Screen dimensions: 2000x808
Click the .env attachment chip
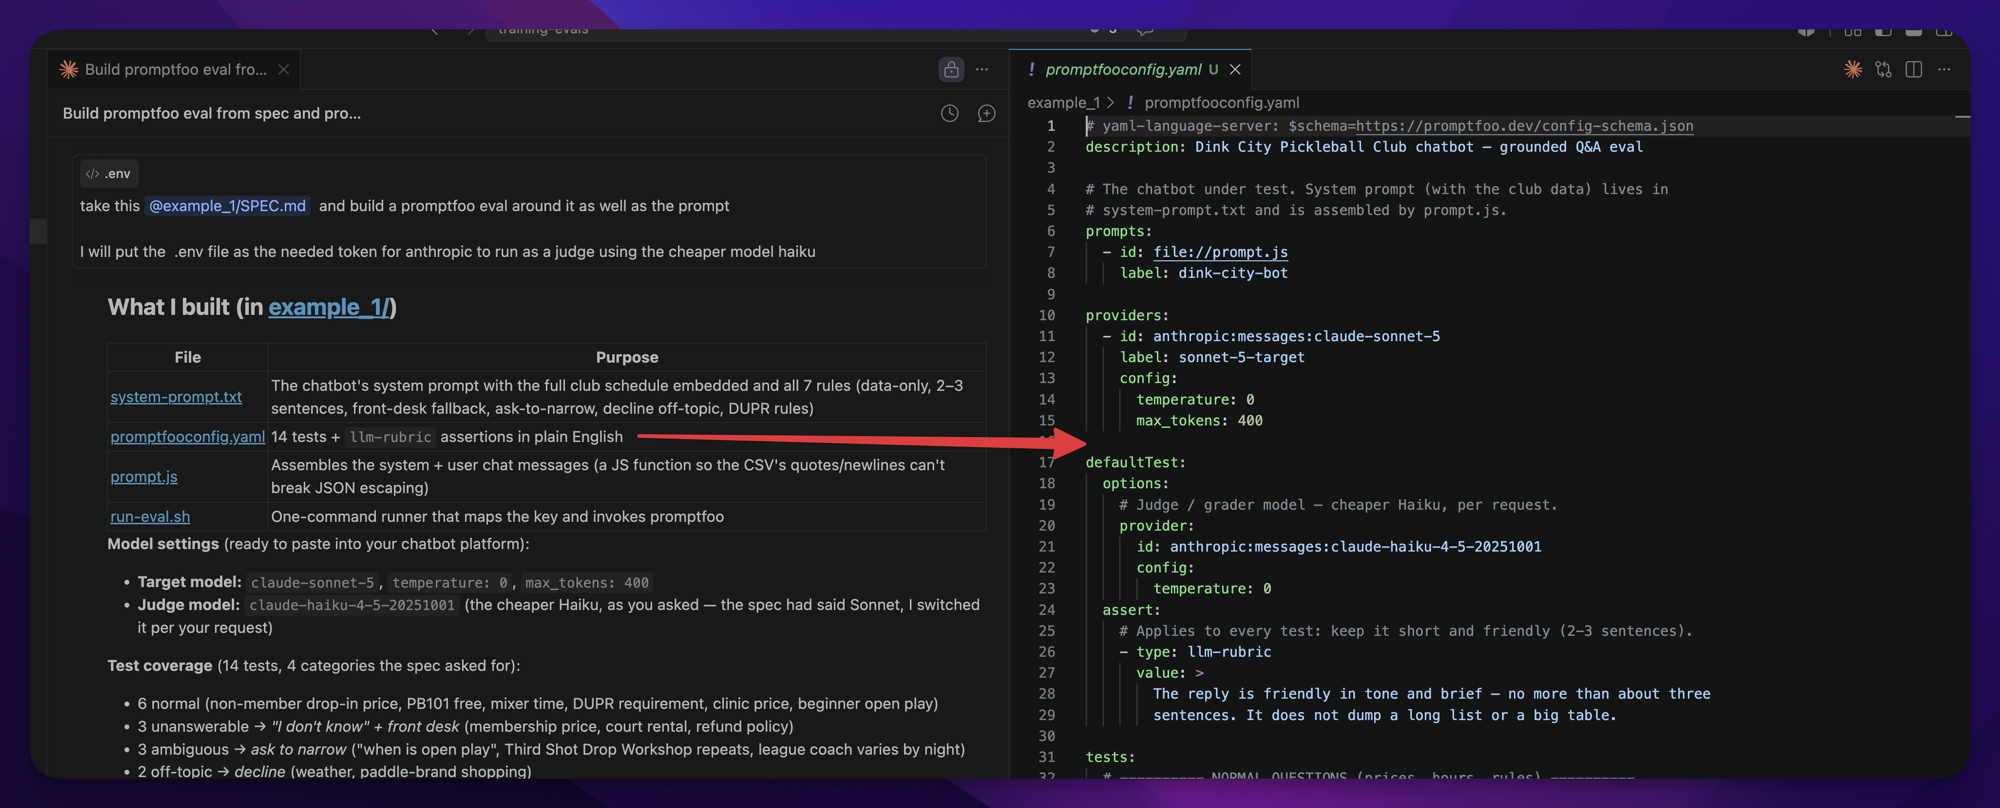tap(109, 173)
